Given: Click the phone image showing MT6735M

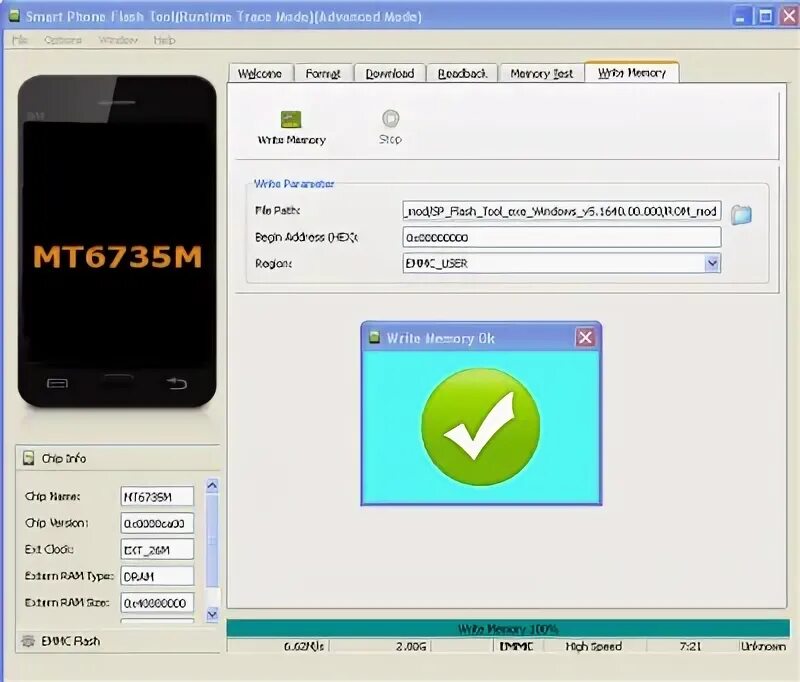Looking at the screenshot, I should pyautogui.click(x=117, y=241).
